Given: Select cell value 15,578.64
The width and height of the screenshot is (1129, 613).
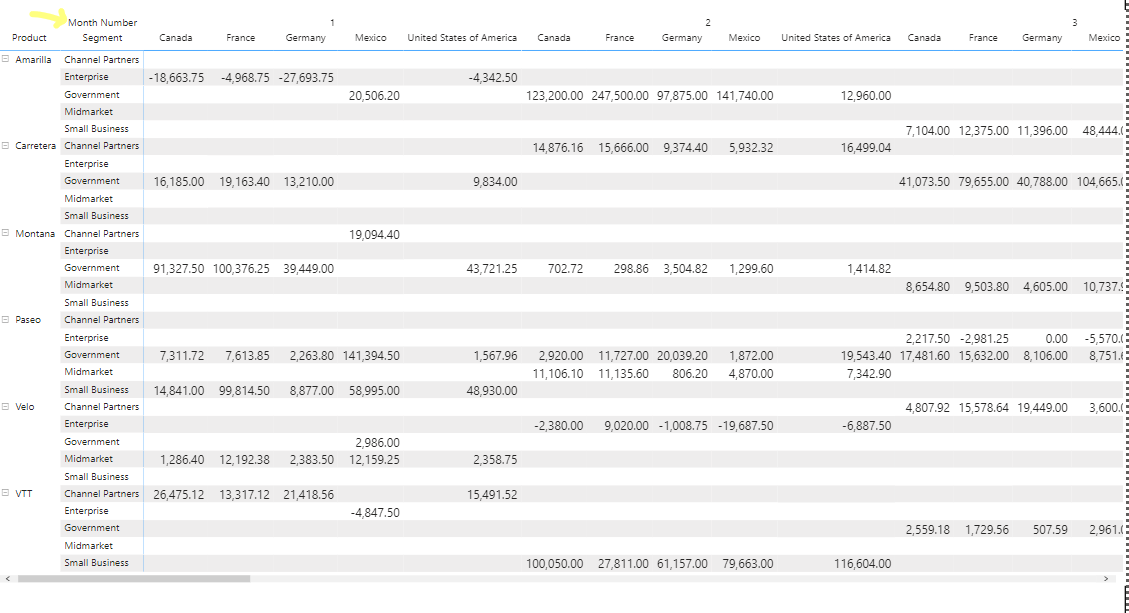Looking at the screenshot, I should [x=984, y=408].
